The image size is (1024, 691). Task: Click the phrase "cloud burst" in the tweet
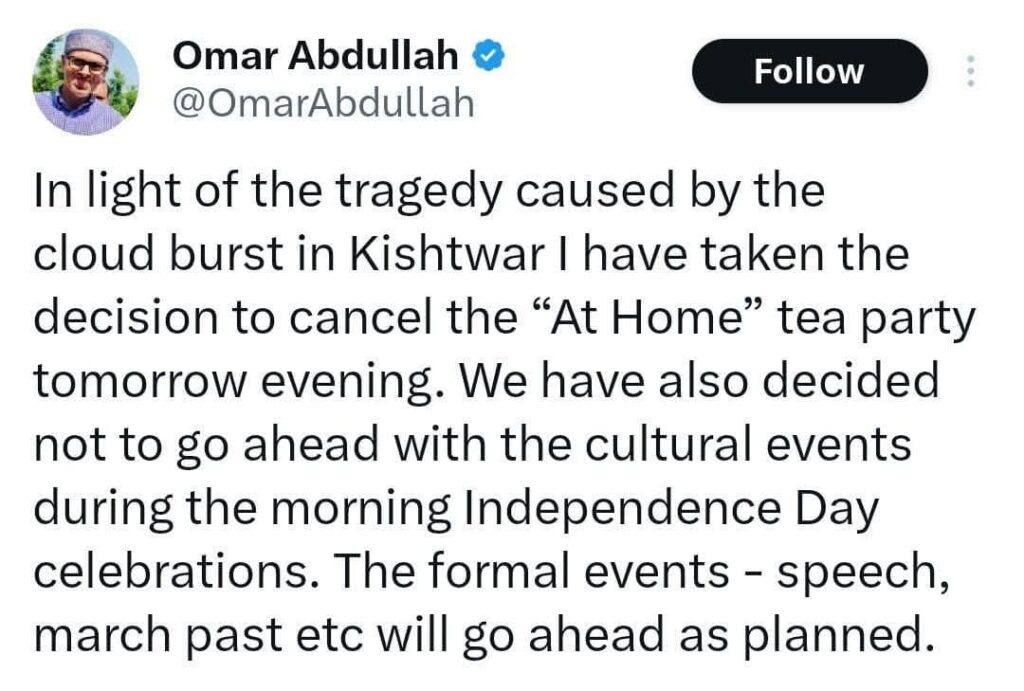[x=158, y=253]
